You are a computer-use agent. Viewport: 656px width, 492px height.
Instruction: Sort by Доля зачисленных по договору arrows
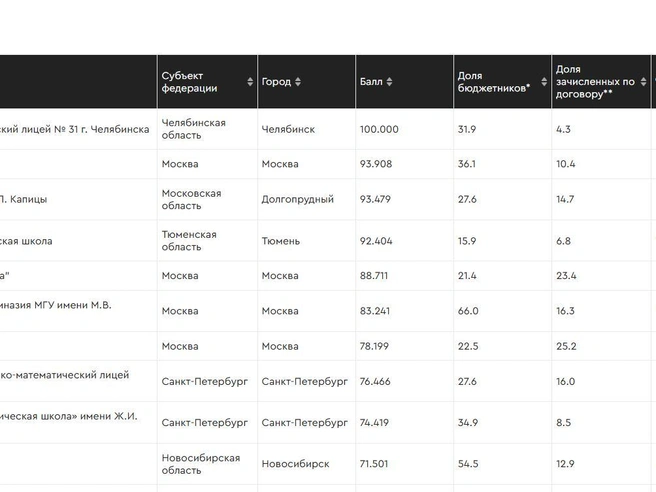(x=643, y=82)
